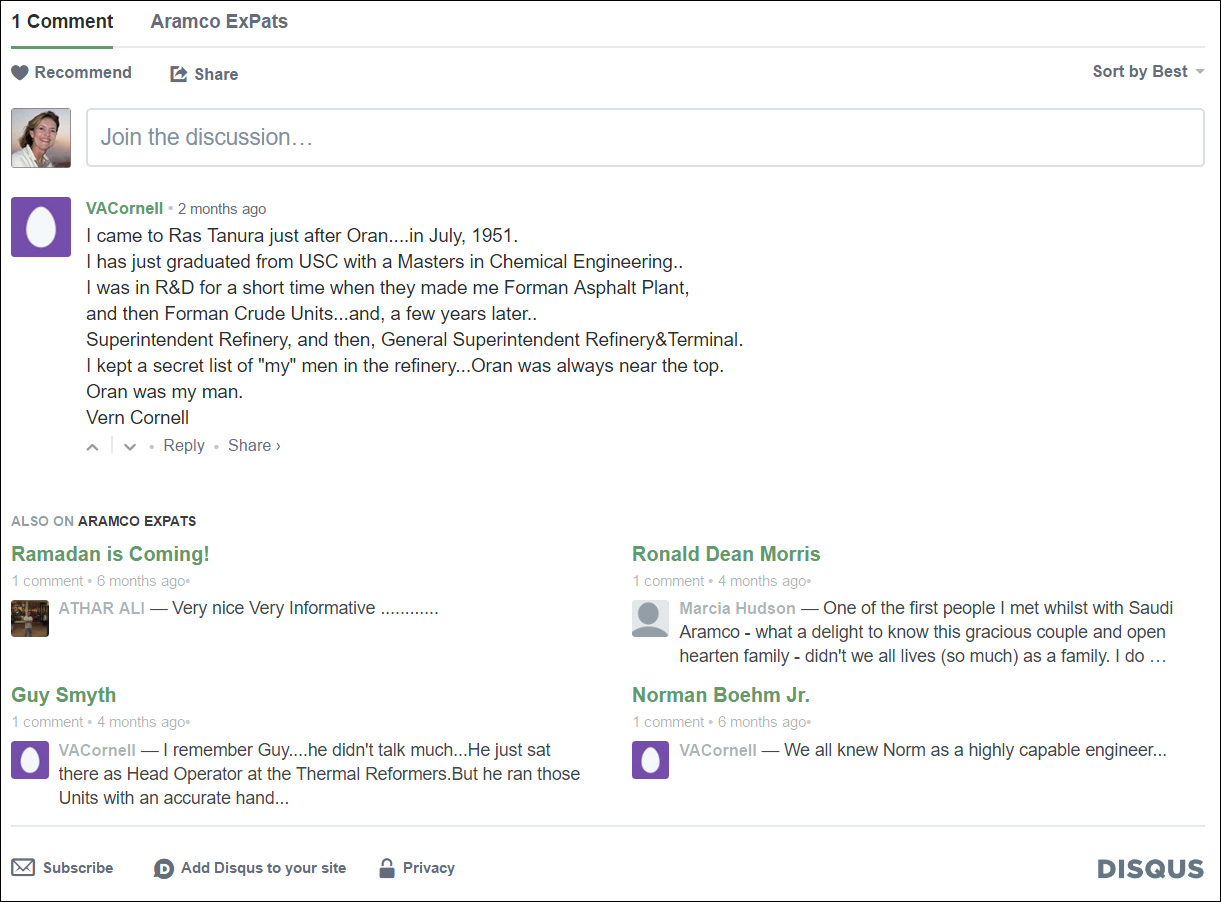
Task: Open the Norman Boehm Jr. article
Action: [x=721, y=695]
